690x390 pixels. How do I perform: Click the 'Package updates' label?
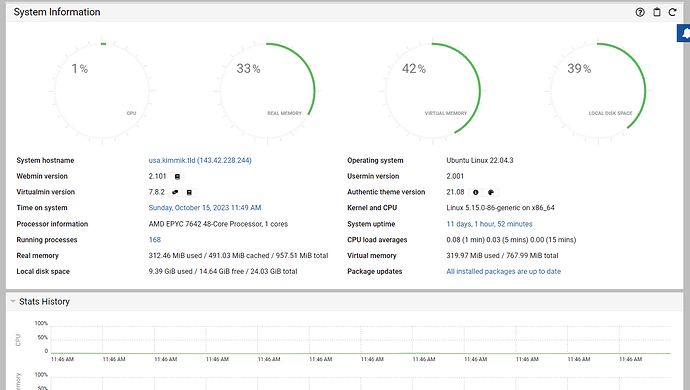click(374, 272)
